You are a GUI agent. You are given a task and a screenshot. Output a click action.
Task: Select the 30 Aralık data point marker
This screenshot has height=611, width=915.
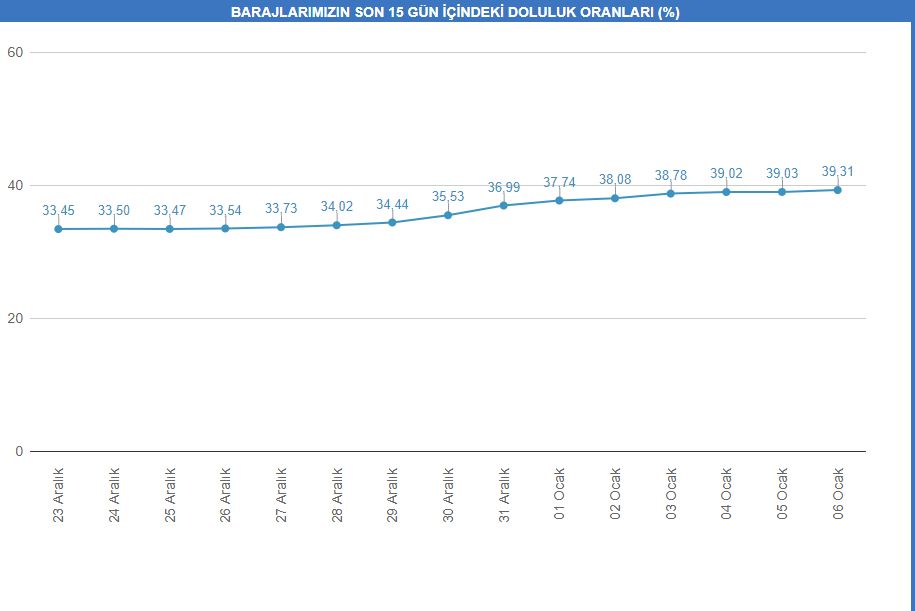(448, 215)
